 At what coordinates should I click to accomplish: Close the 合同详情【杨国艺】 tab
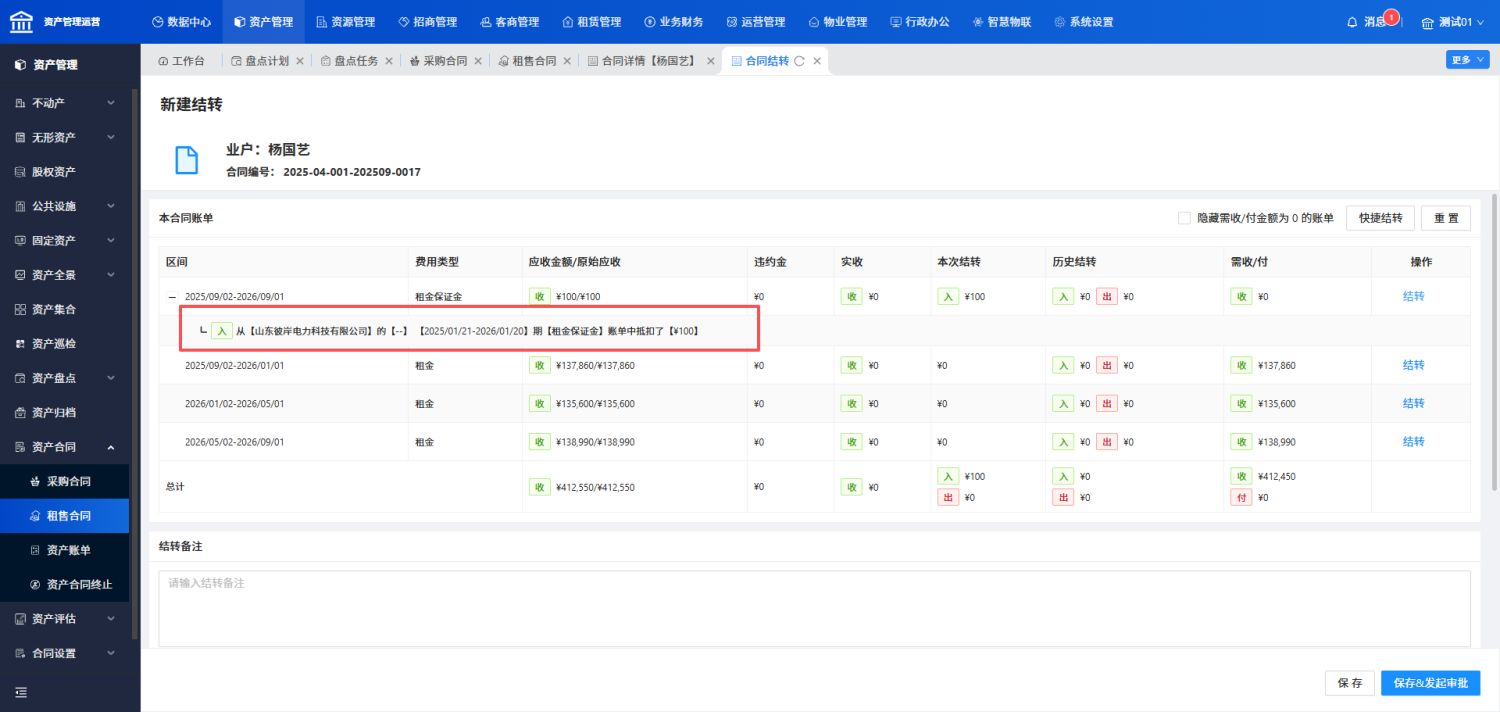711,61
